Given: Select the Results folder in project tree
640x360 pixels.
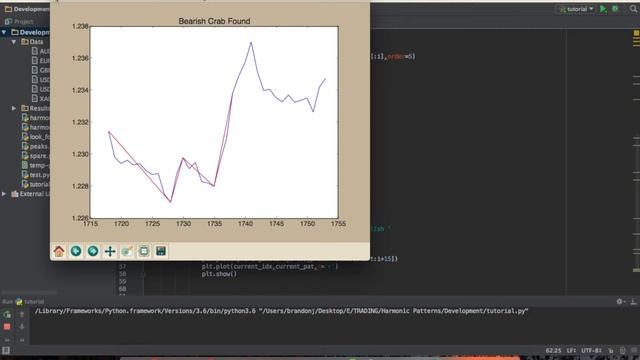Looking at the screenshot, I should [35, 108].
